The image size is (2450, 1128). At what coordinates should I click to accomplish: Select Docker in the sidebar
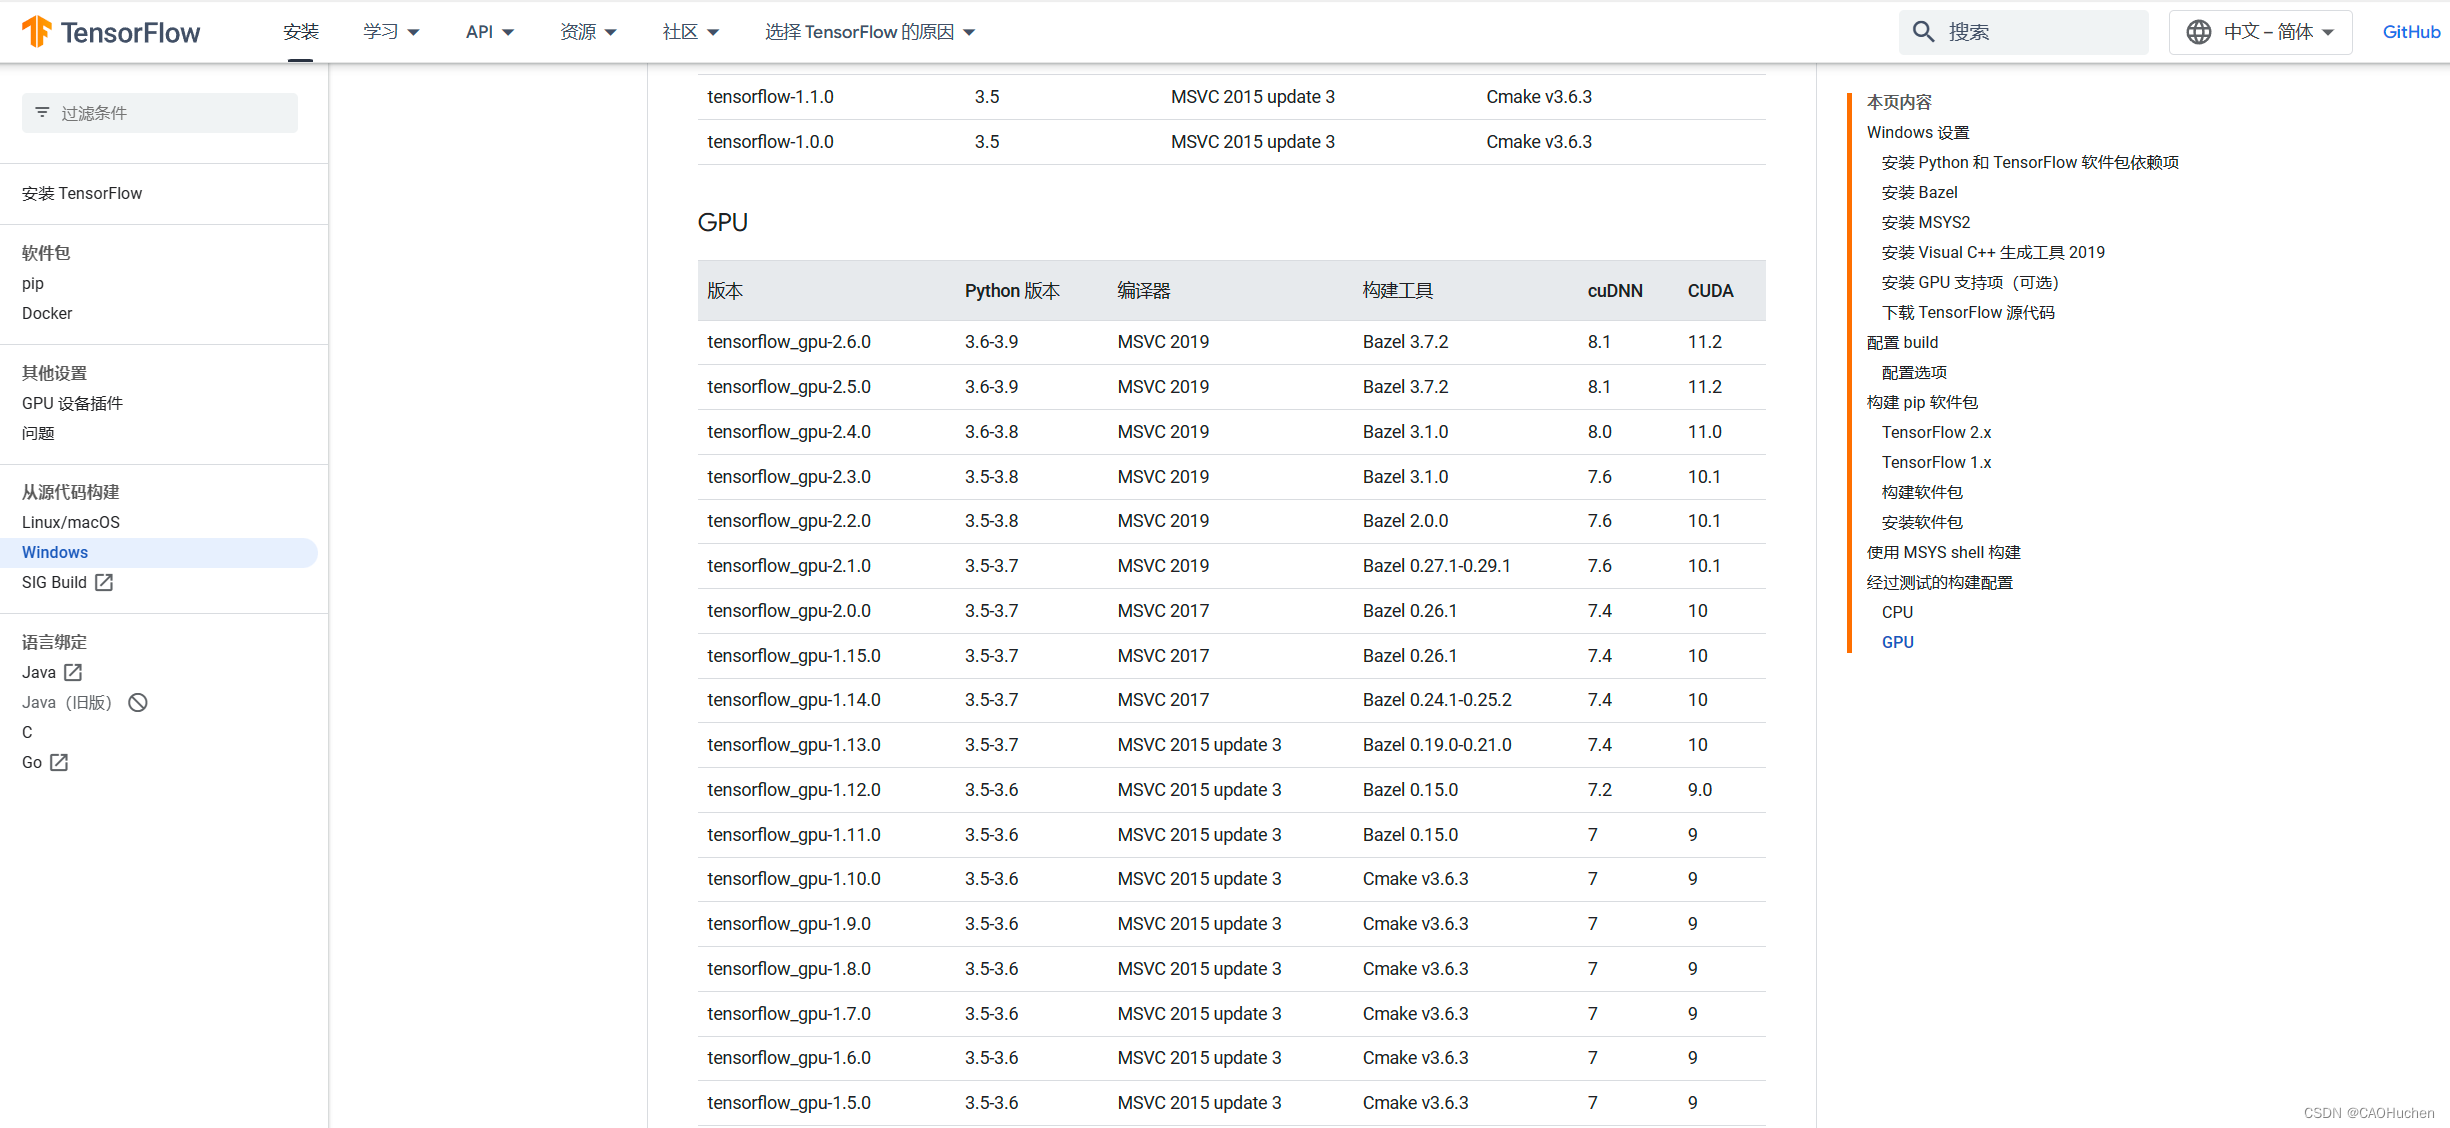[x=47, y=313]
